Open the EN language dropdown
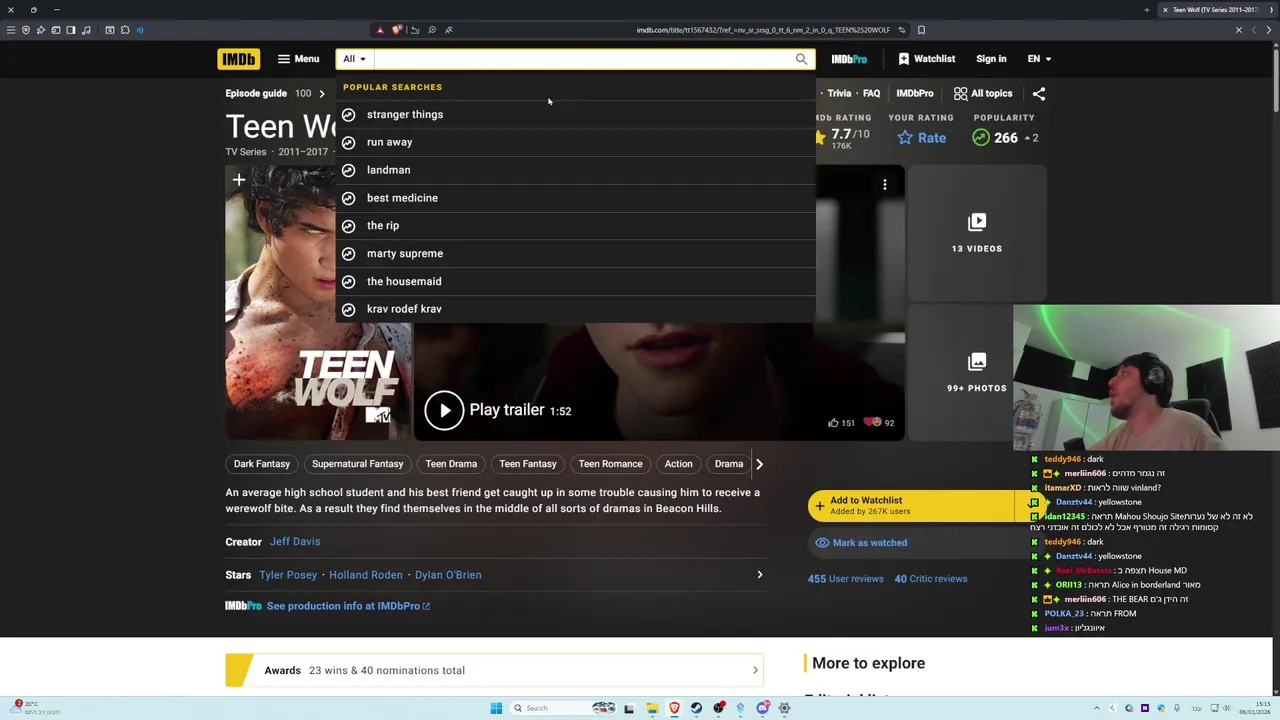Image resolution: width=1280 pixels, height=720 pixels. (x=1039, y=59)
